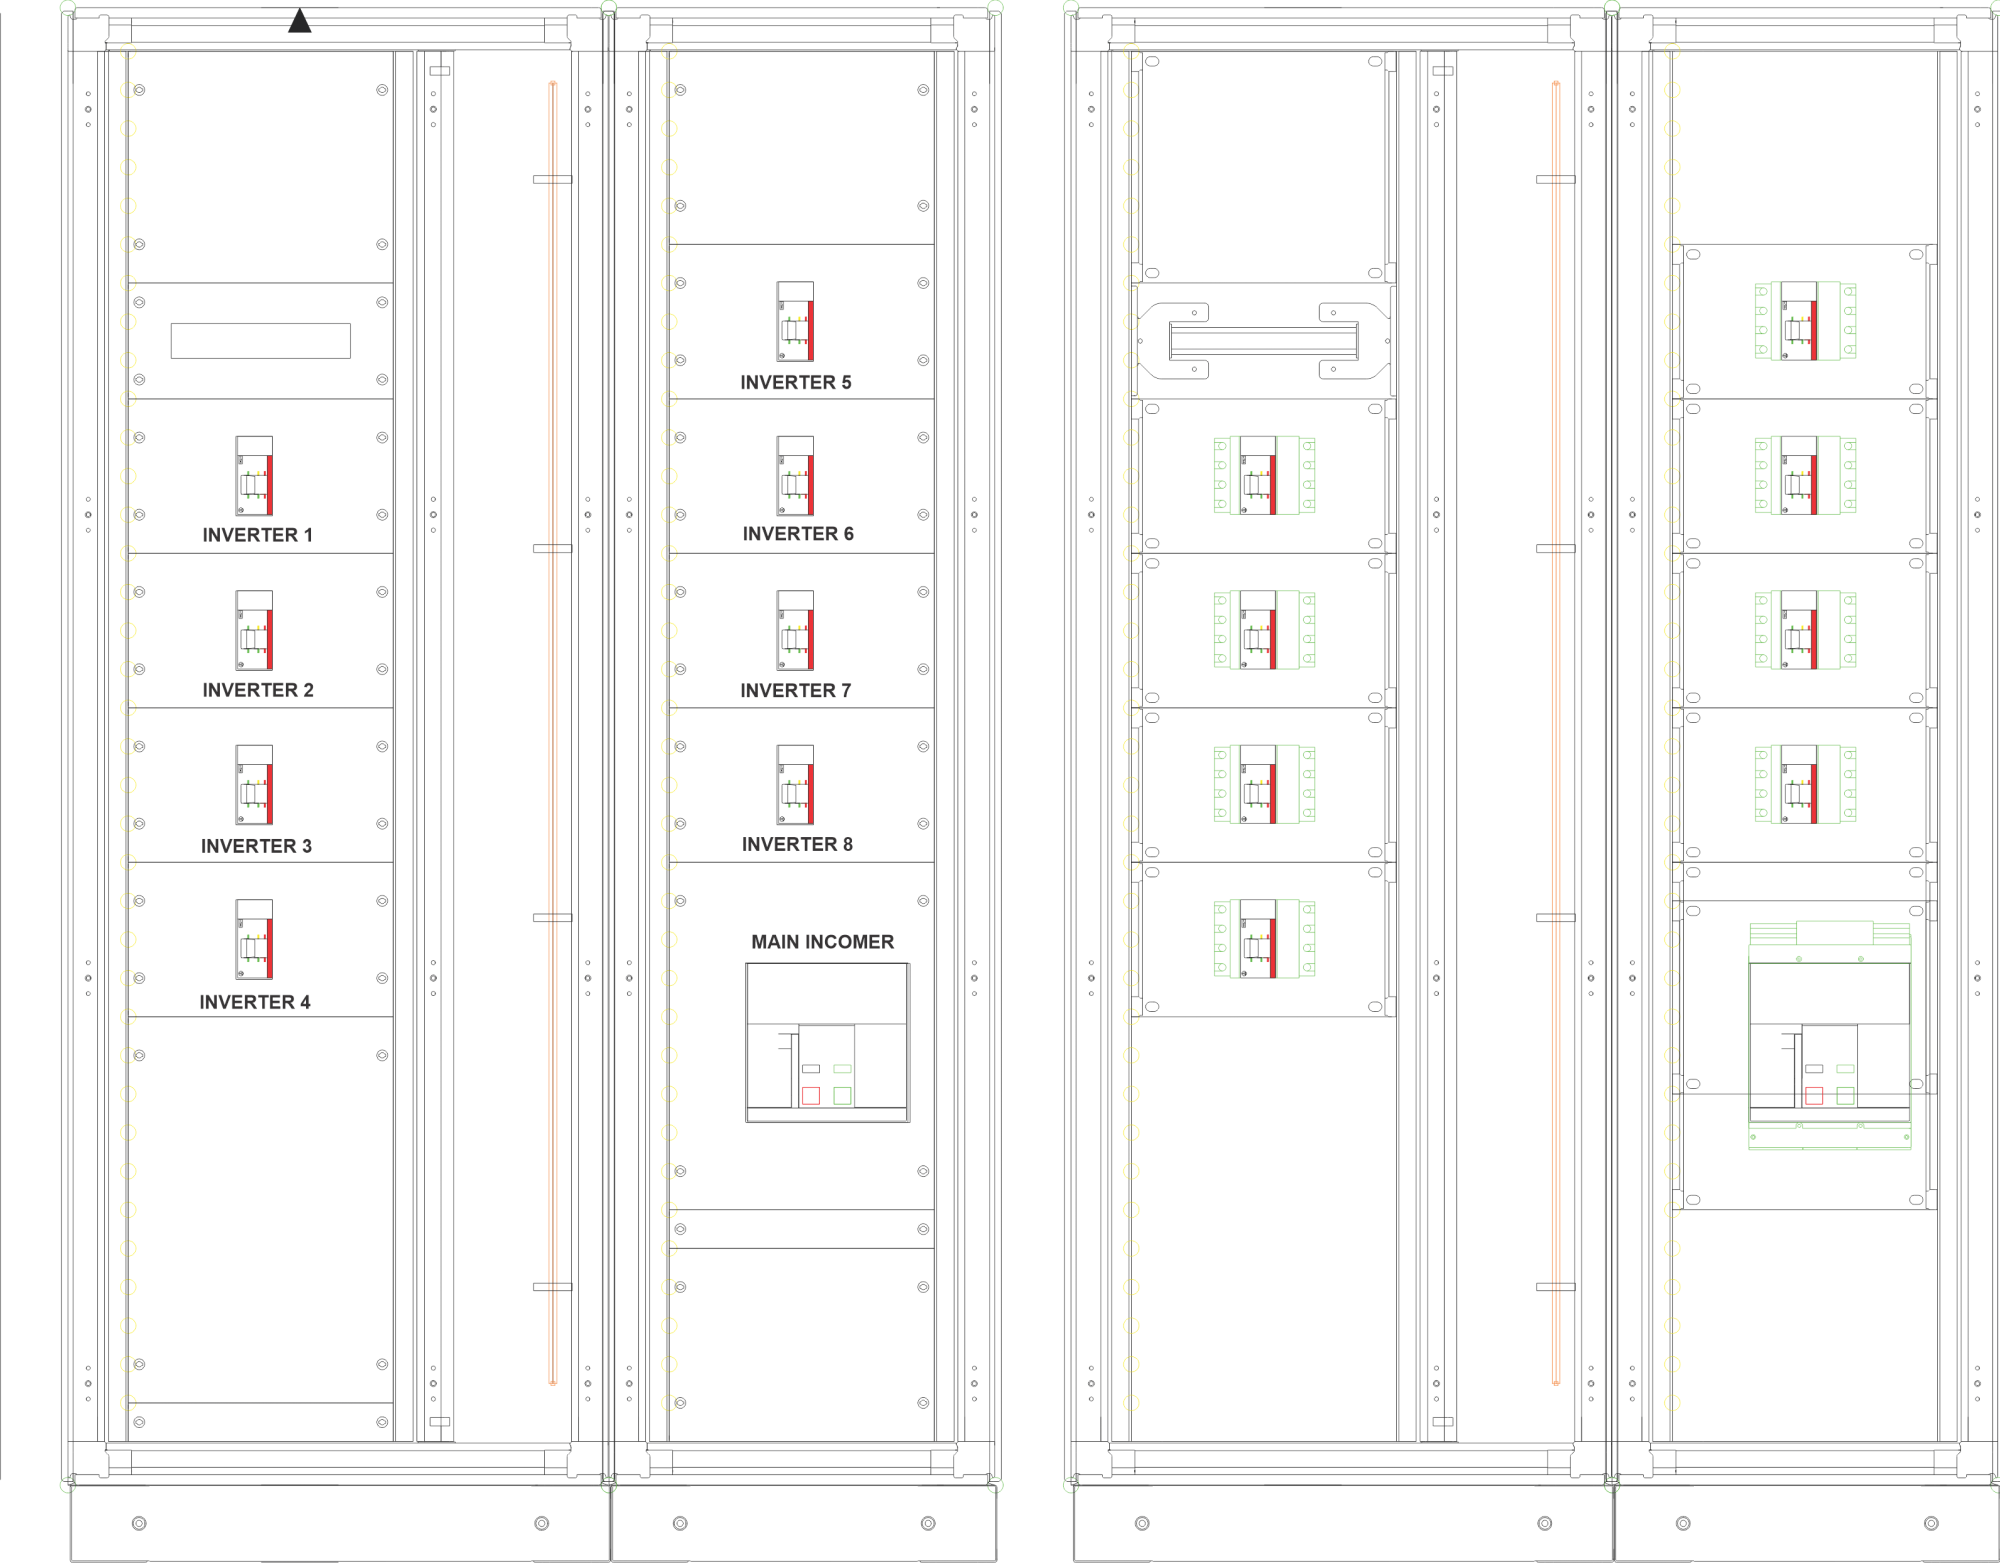Select the DIN rail mounting bracket symbol
Image resolution: width=2000 pixels, height=1563 pixels.
1264,341
